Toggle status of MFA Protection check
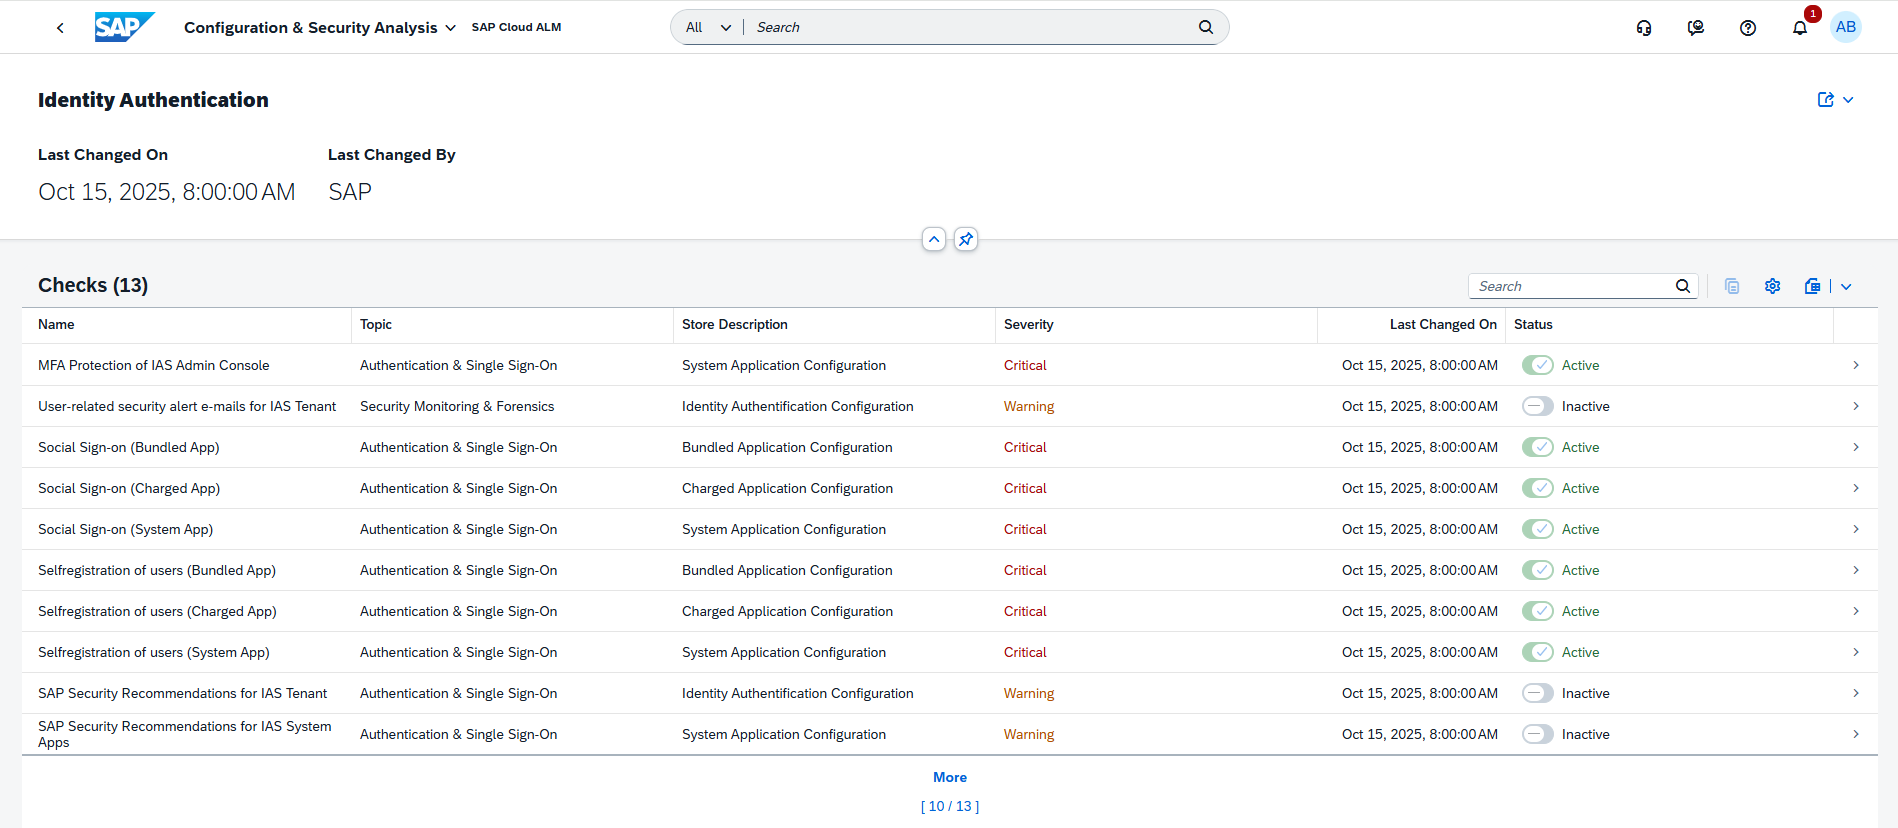 1537,366
